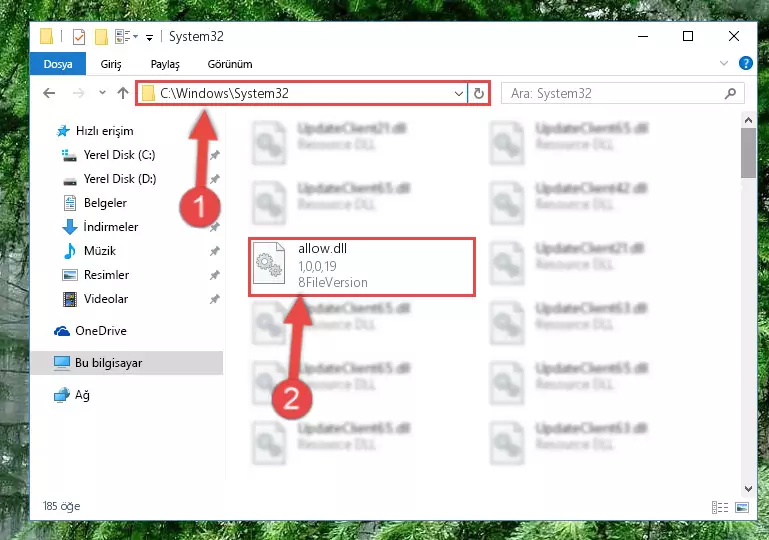Viewport: 769px width, 540px height.
Task: Click the New folder quick access icon
Action: coord(101,36)
